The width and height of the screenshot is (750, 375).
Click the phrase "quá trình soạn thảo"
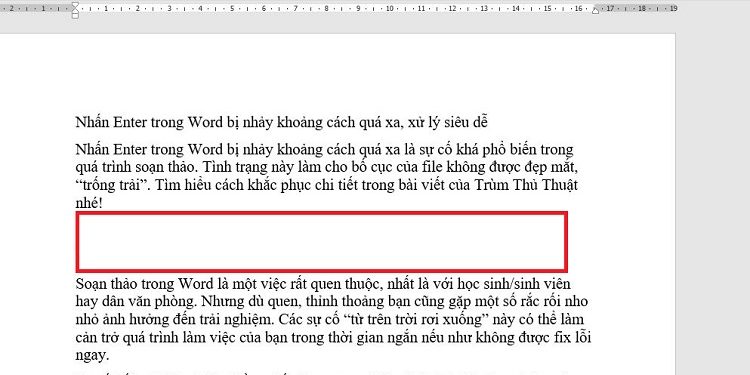pyautogui.click(x=134, y=168)
